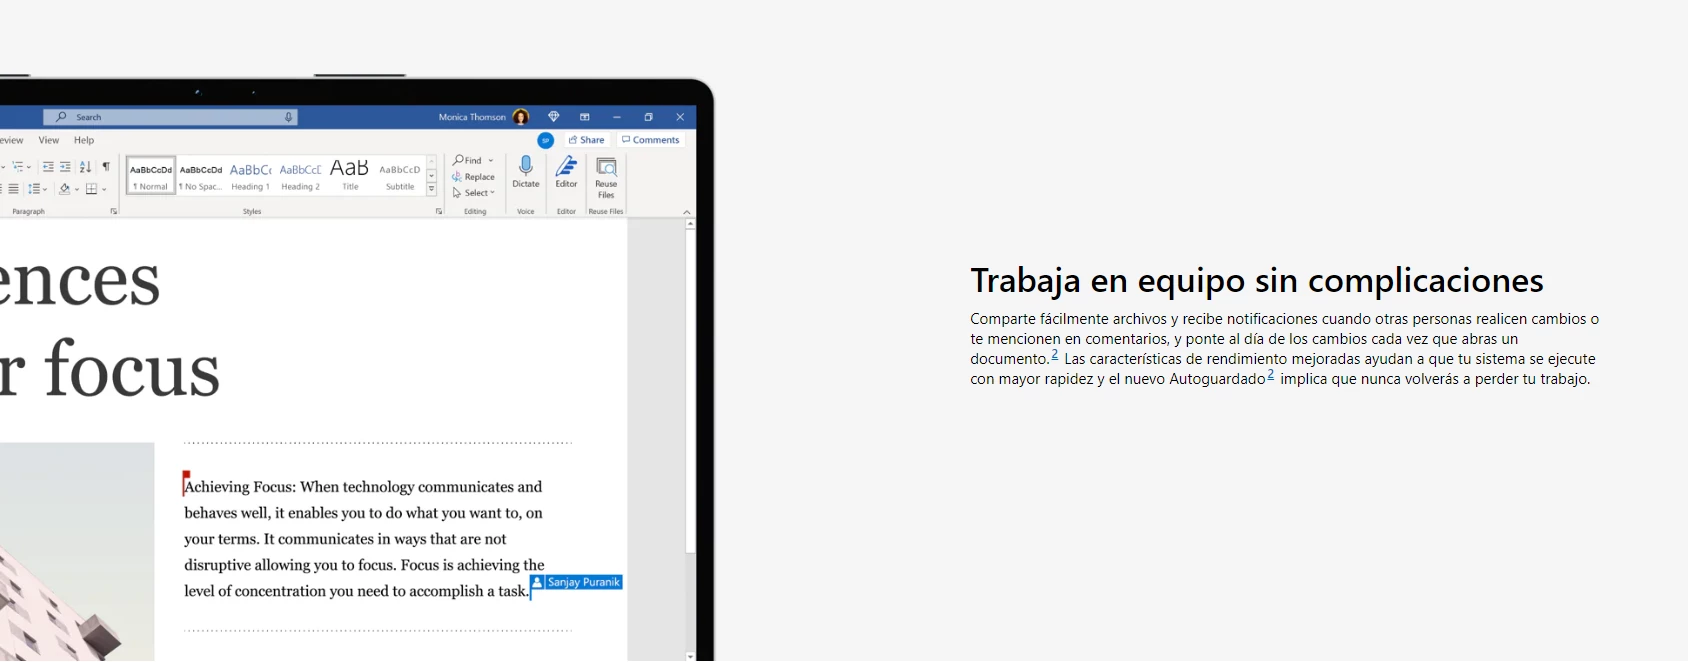This screenshot has height=662, width=1688.
Task: Open the Editor tool
Action: point(566,171)
